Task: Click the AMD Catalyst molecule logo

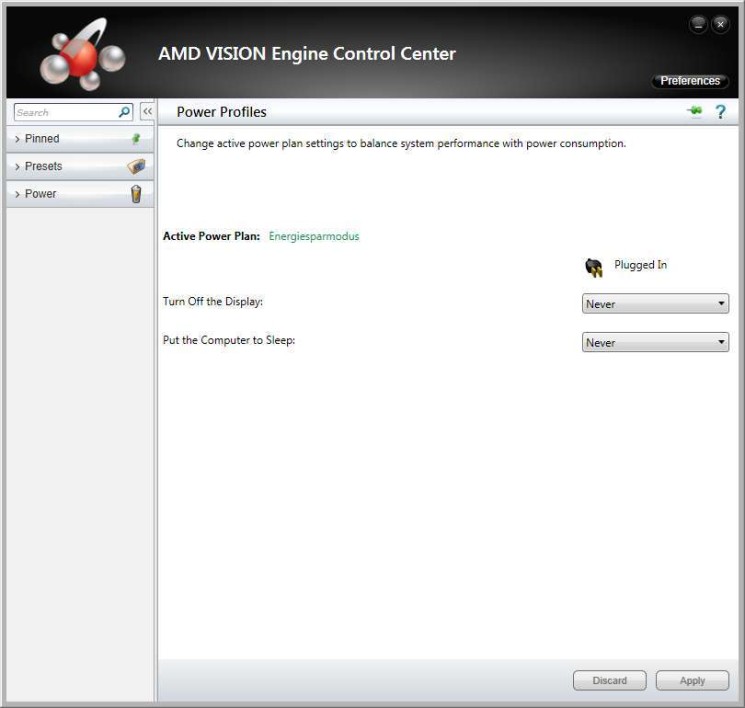Action: click(83, 55)
